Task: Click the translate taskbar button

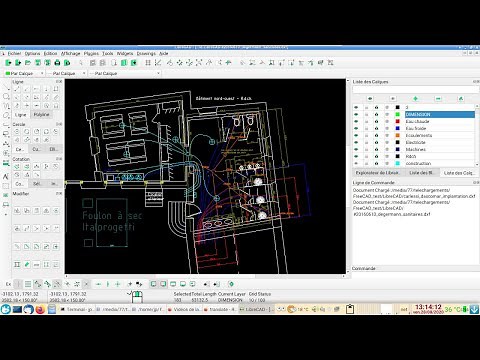Action: tap(220, 309)
